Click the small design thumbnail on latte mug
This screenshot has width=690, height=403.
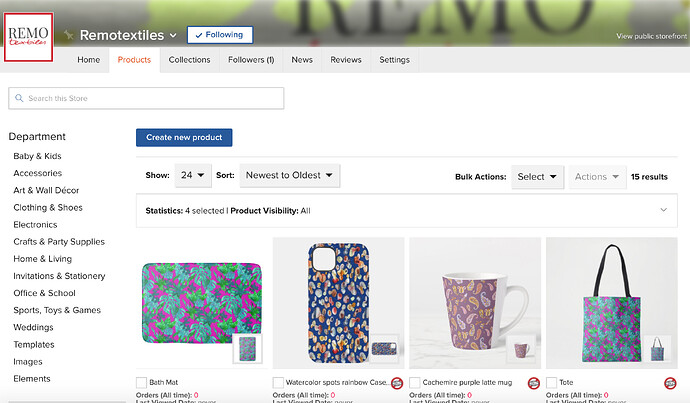[521, 349]
